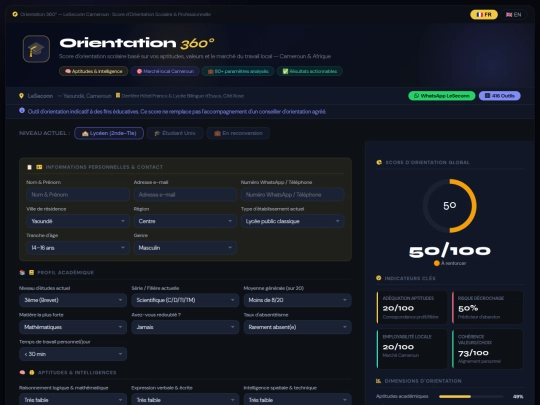Viewport: 540px width, 405px height.
Task: Click the icon beside Aptitudes & Intelligences heading
Action: [32, 372]
